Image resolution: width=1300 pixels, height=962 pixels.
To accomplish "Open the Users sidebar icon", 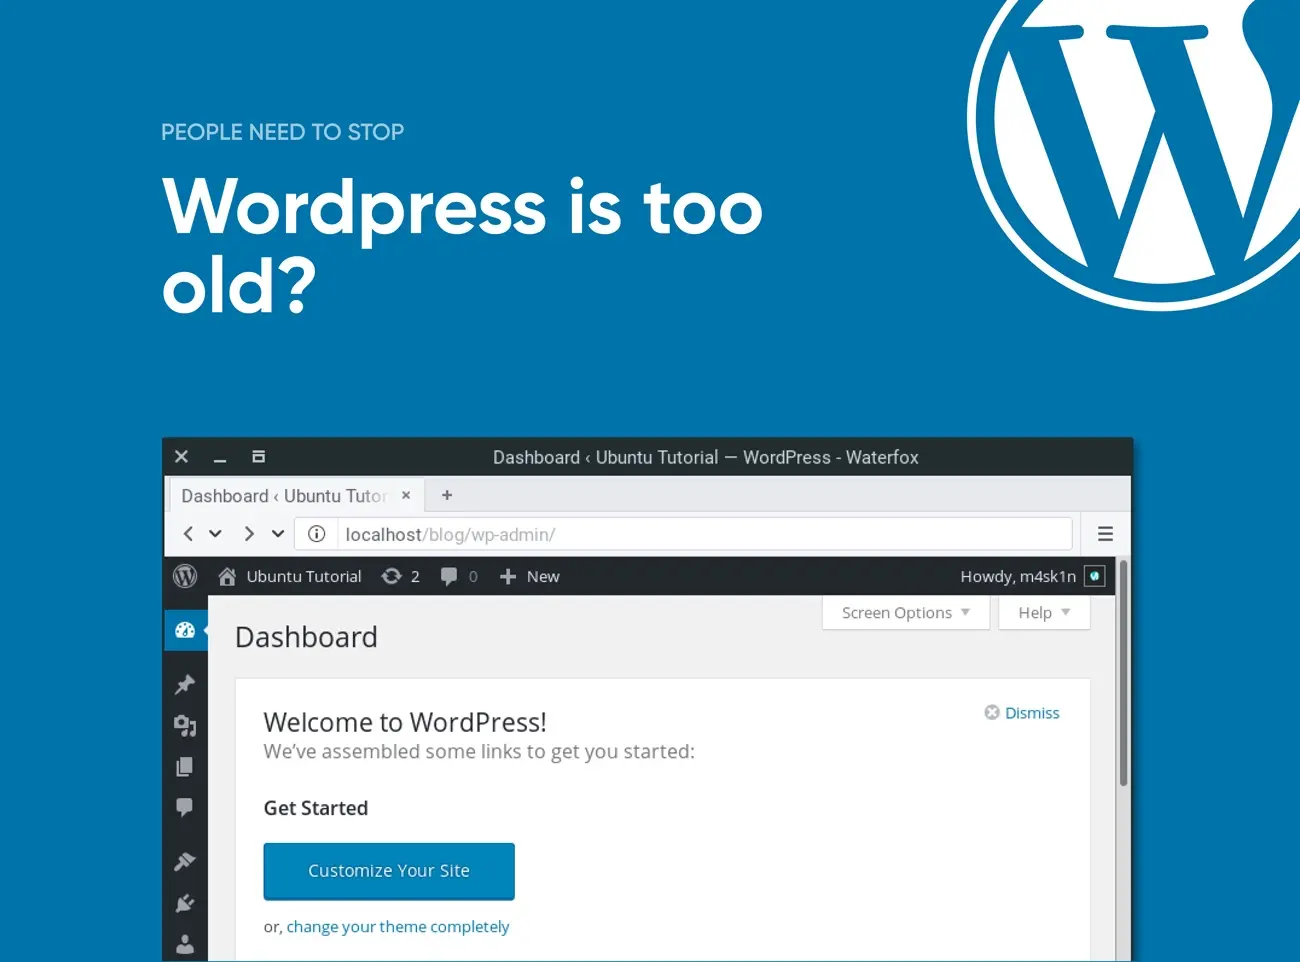I will click(x=185, y=943).
